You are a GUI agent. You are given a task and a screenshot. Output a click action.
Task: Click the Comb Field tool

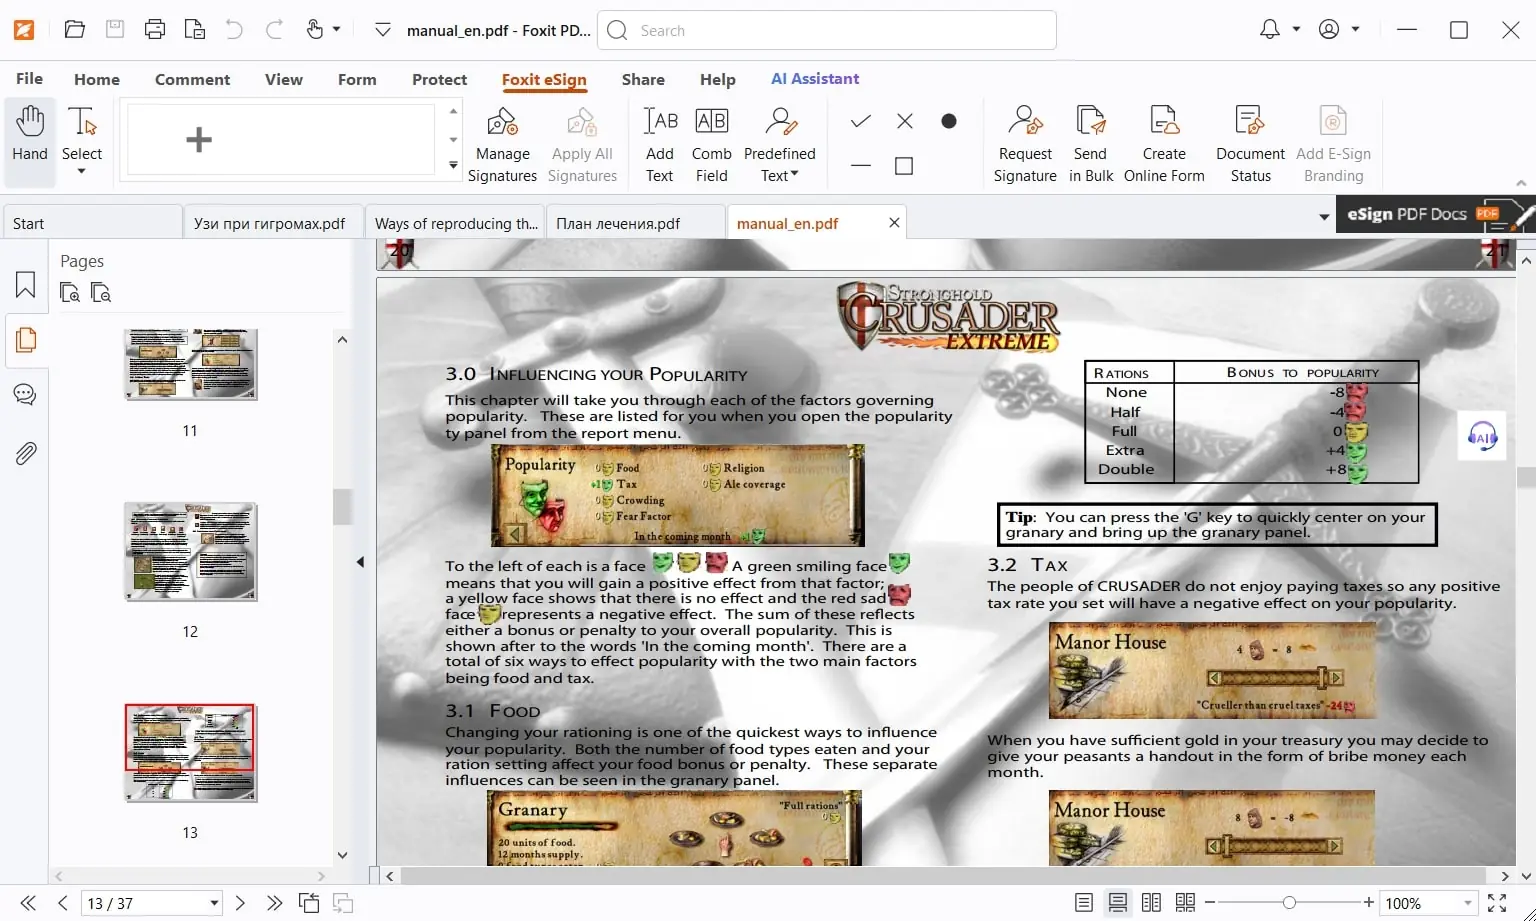click(x=711, y=145)
